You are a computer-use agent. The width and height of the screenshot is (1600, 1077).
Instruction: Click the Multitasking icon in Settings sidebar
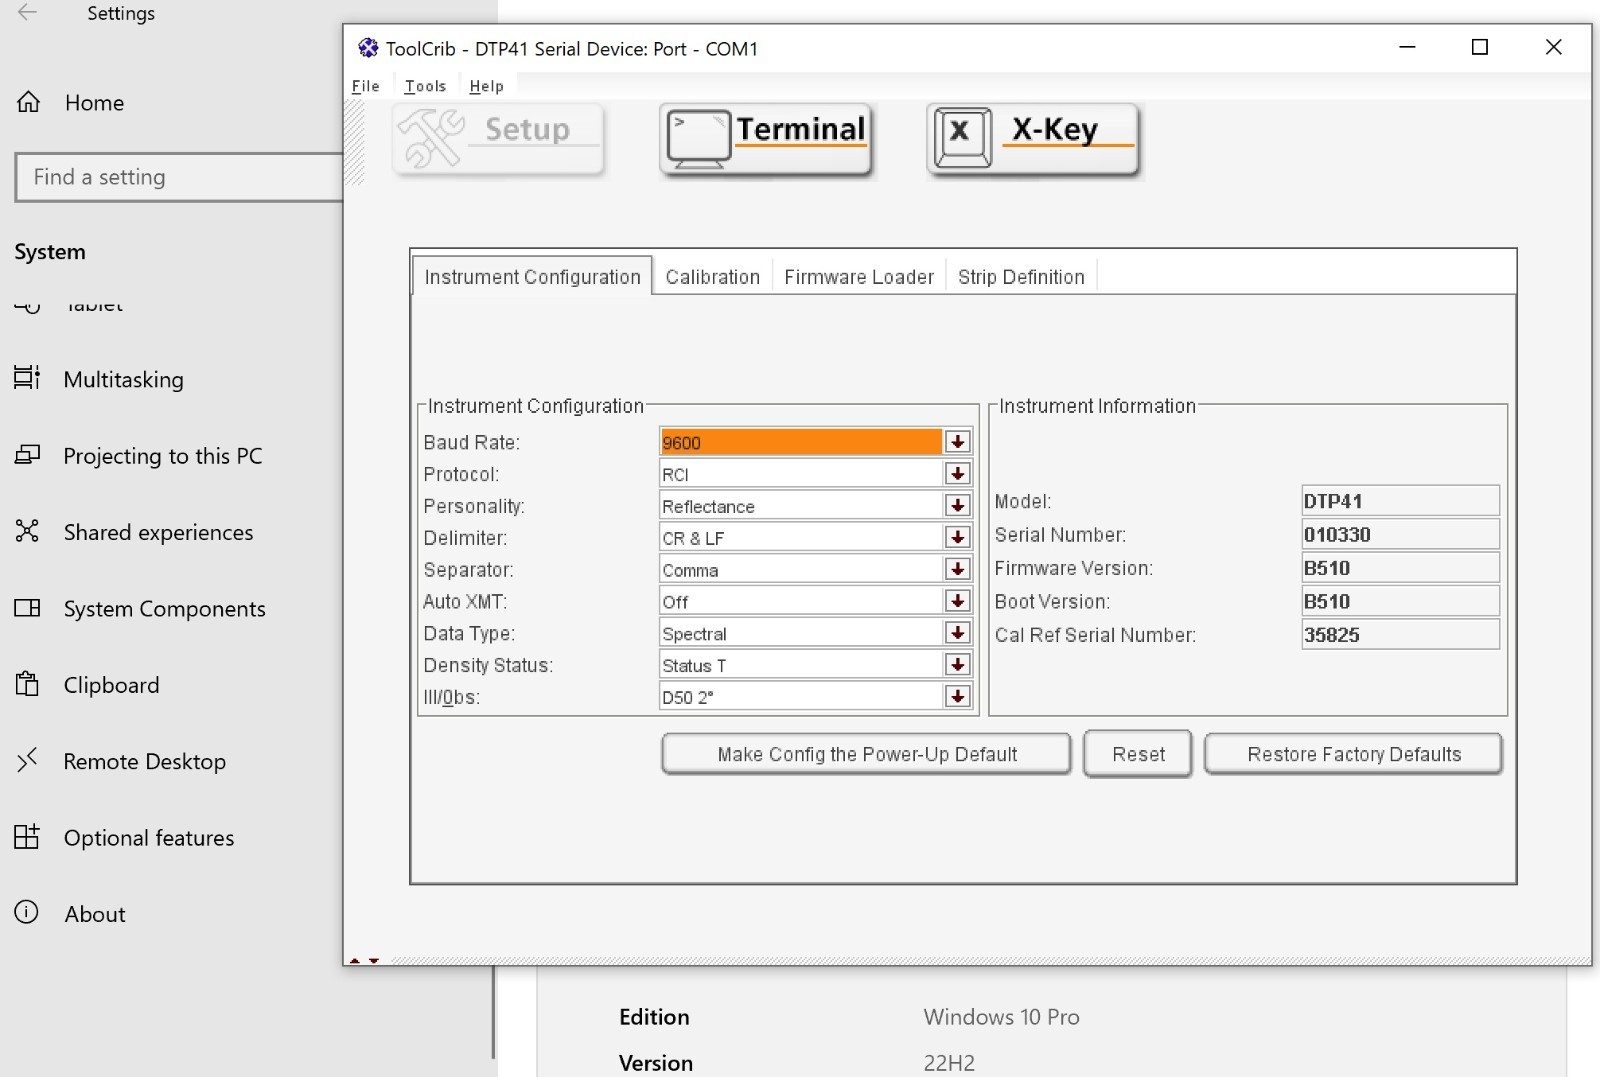[x=27, y=378]
